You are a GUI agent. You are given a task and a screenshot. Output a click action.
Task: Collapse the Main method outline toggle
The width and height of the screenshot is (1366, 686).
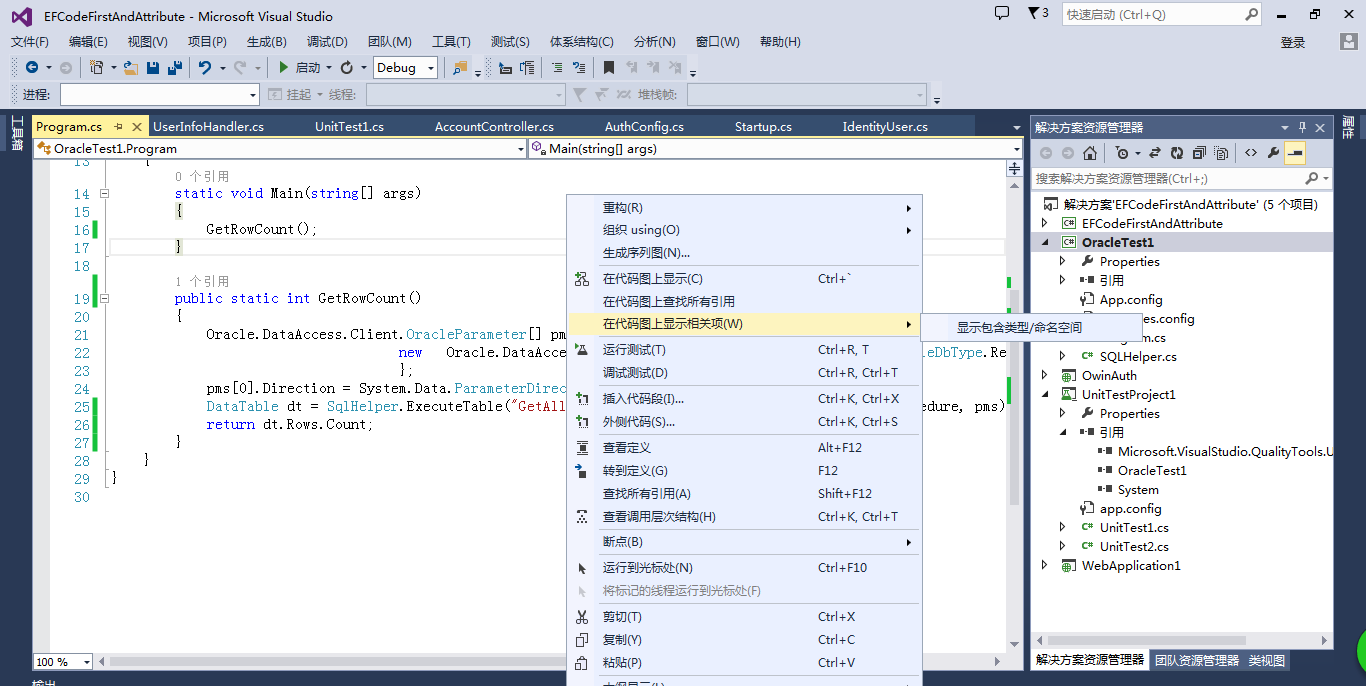coord(104,194)
